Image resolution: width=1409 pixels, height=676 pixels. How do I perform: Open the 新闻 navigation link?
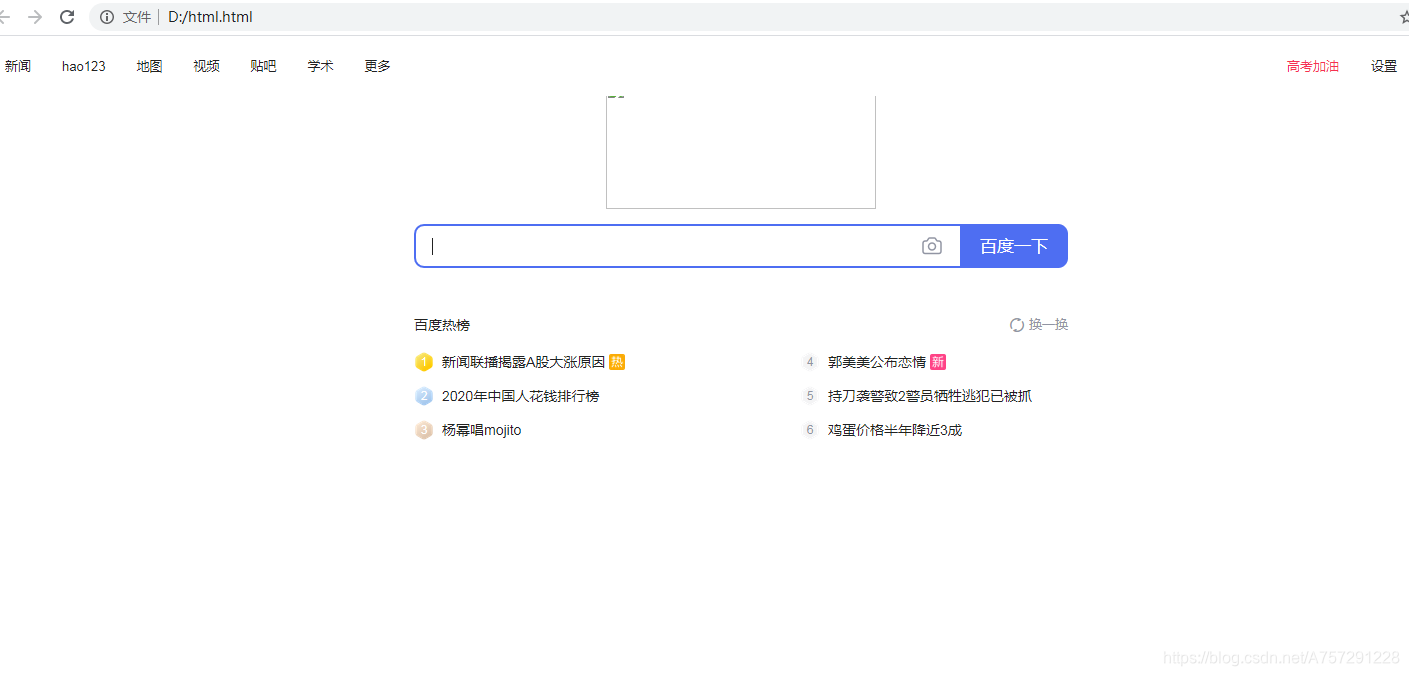coord(18,66)
